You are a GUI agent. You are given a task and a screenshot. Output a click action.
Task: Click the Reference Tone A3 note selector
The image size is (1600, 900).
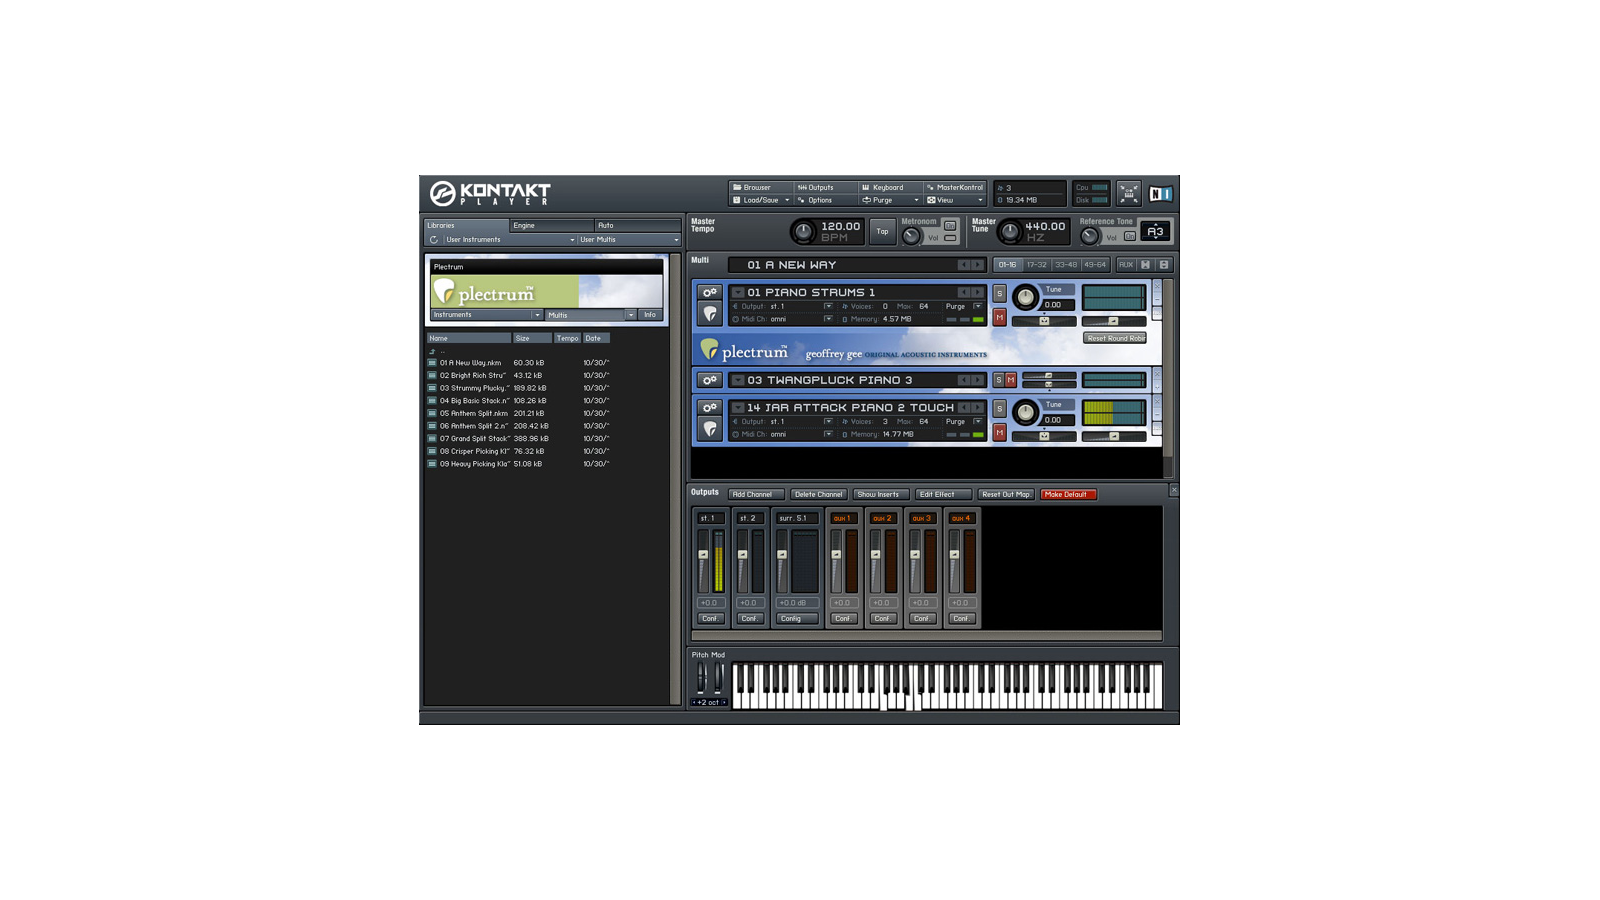pos(1155,232)
